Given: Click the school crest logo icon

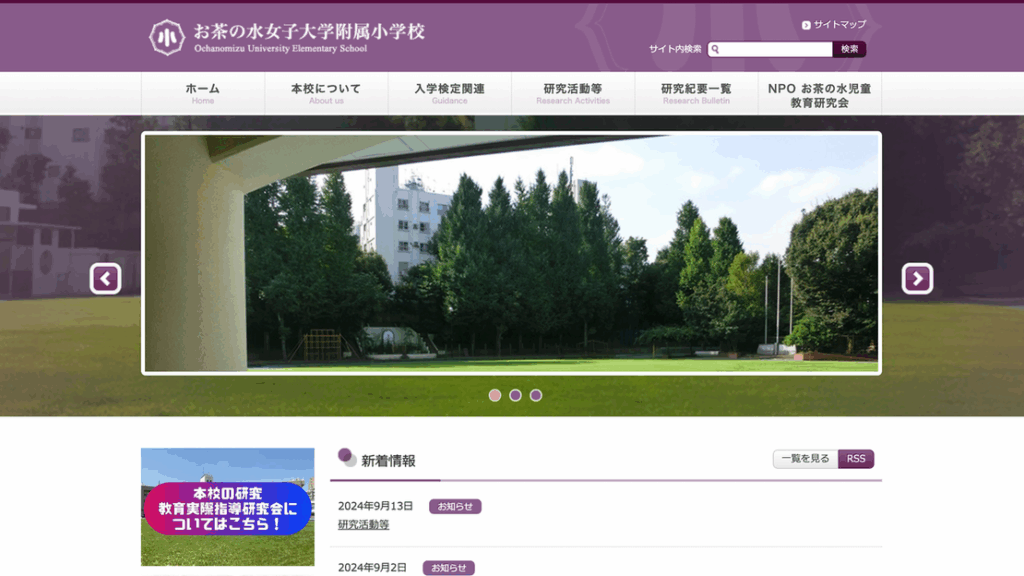Looking at the screenshot, I should (x=167, y=37).
